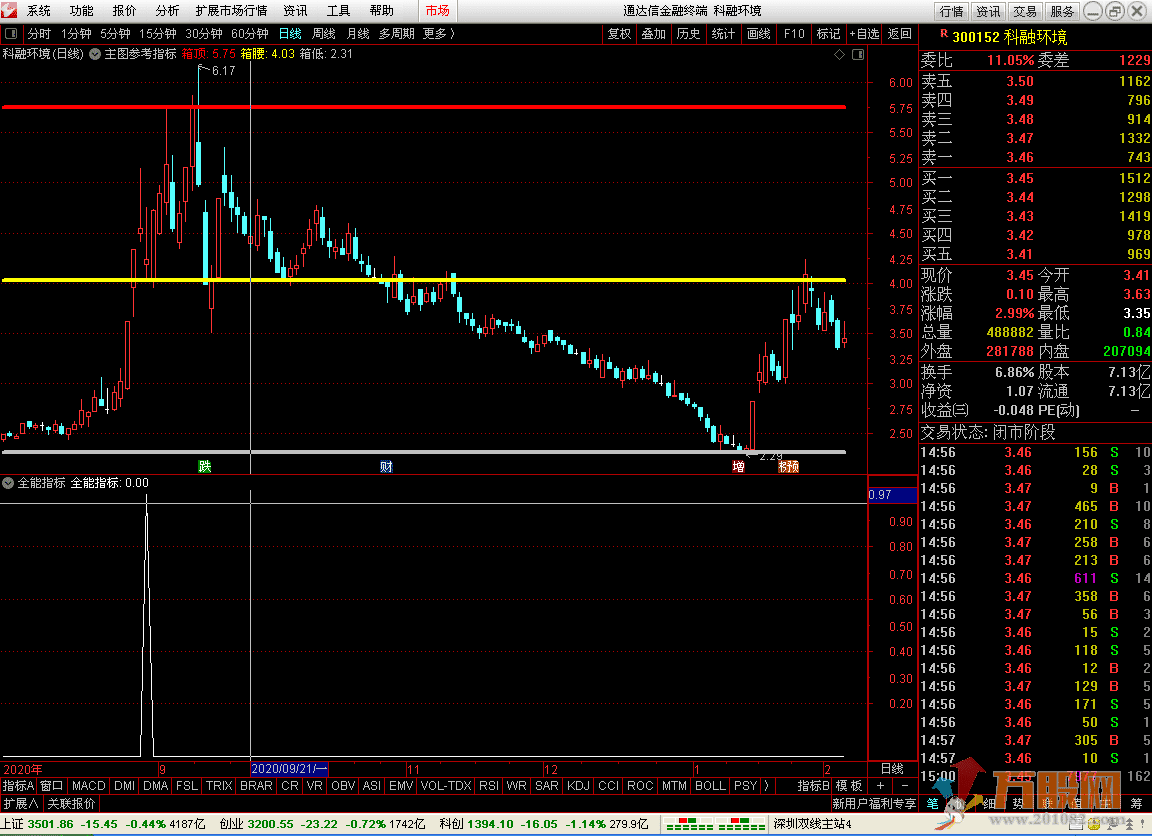Viewport: 1152px width, 836px height.
Task: Open the 帮助 menu
Action: click(381, 11)
